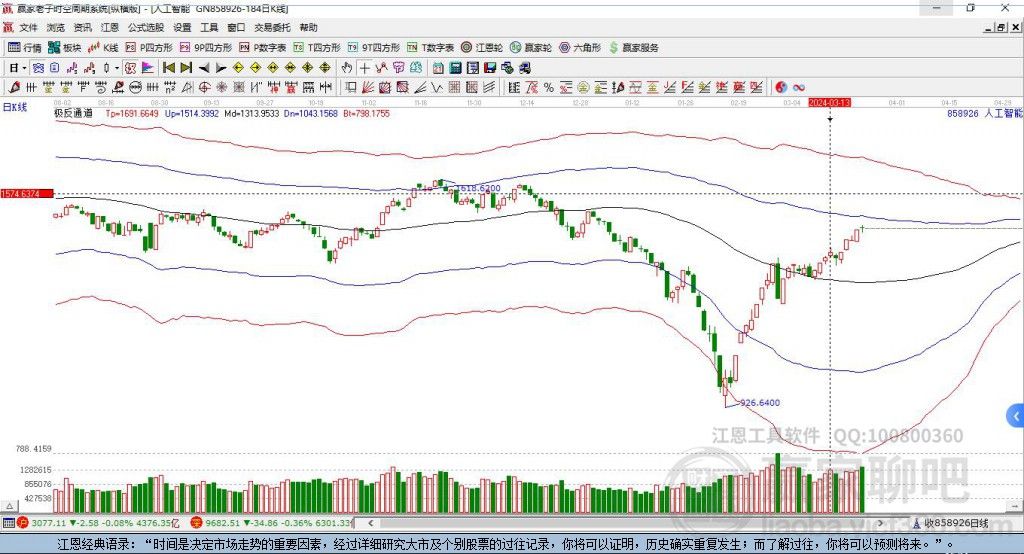Click the up-arrow button beside volume
Image resolution: width=1024 pixels, height=554 pixels.
click(9, 506)
